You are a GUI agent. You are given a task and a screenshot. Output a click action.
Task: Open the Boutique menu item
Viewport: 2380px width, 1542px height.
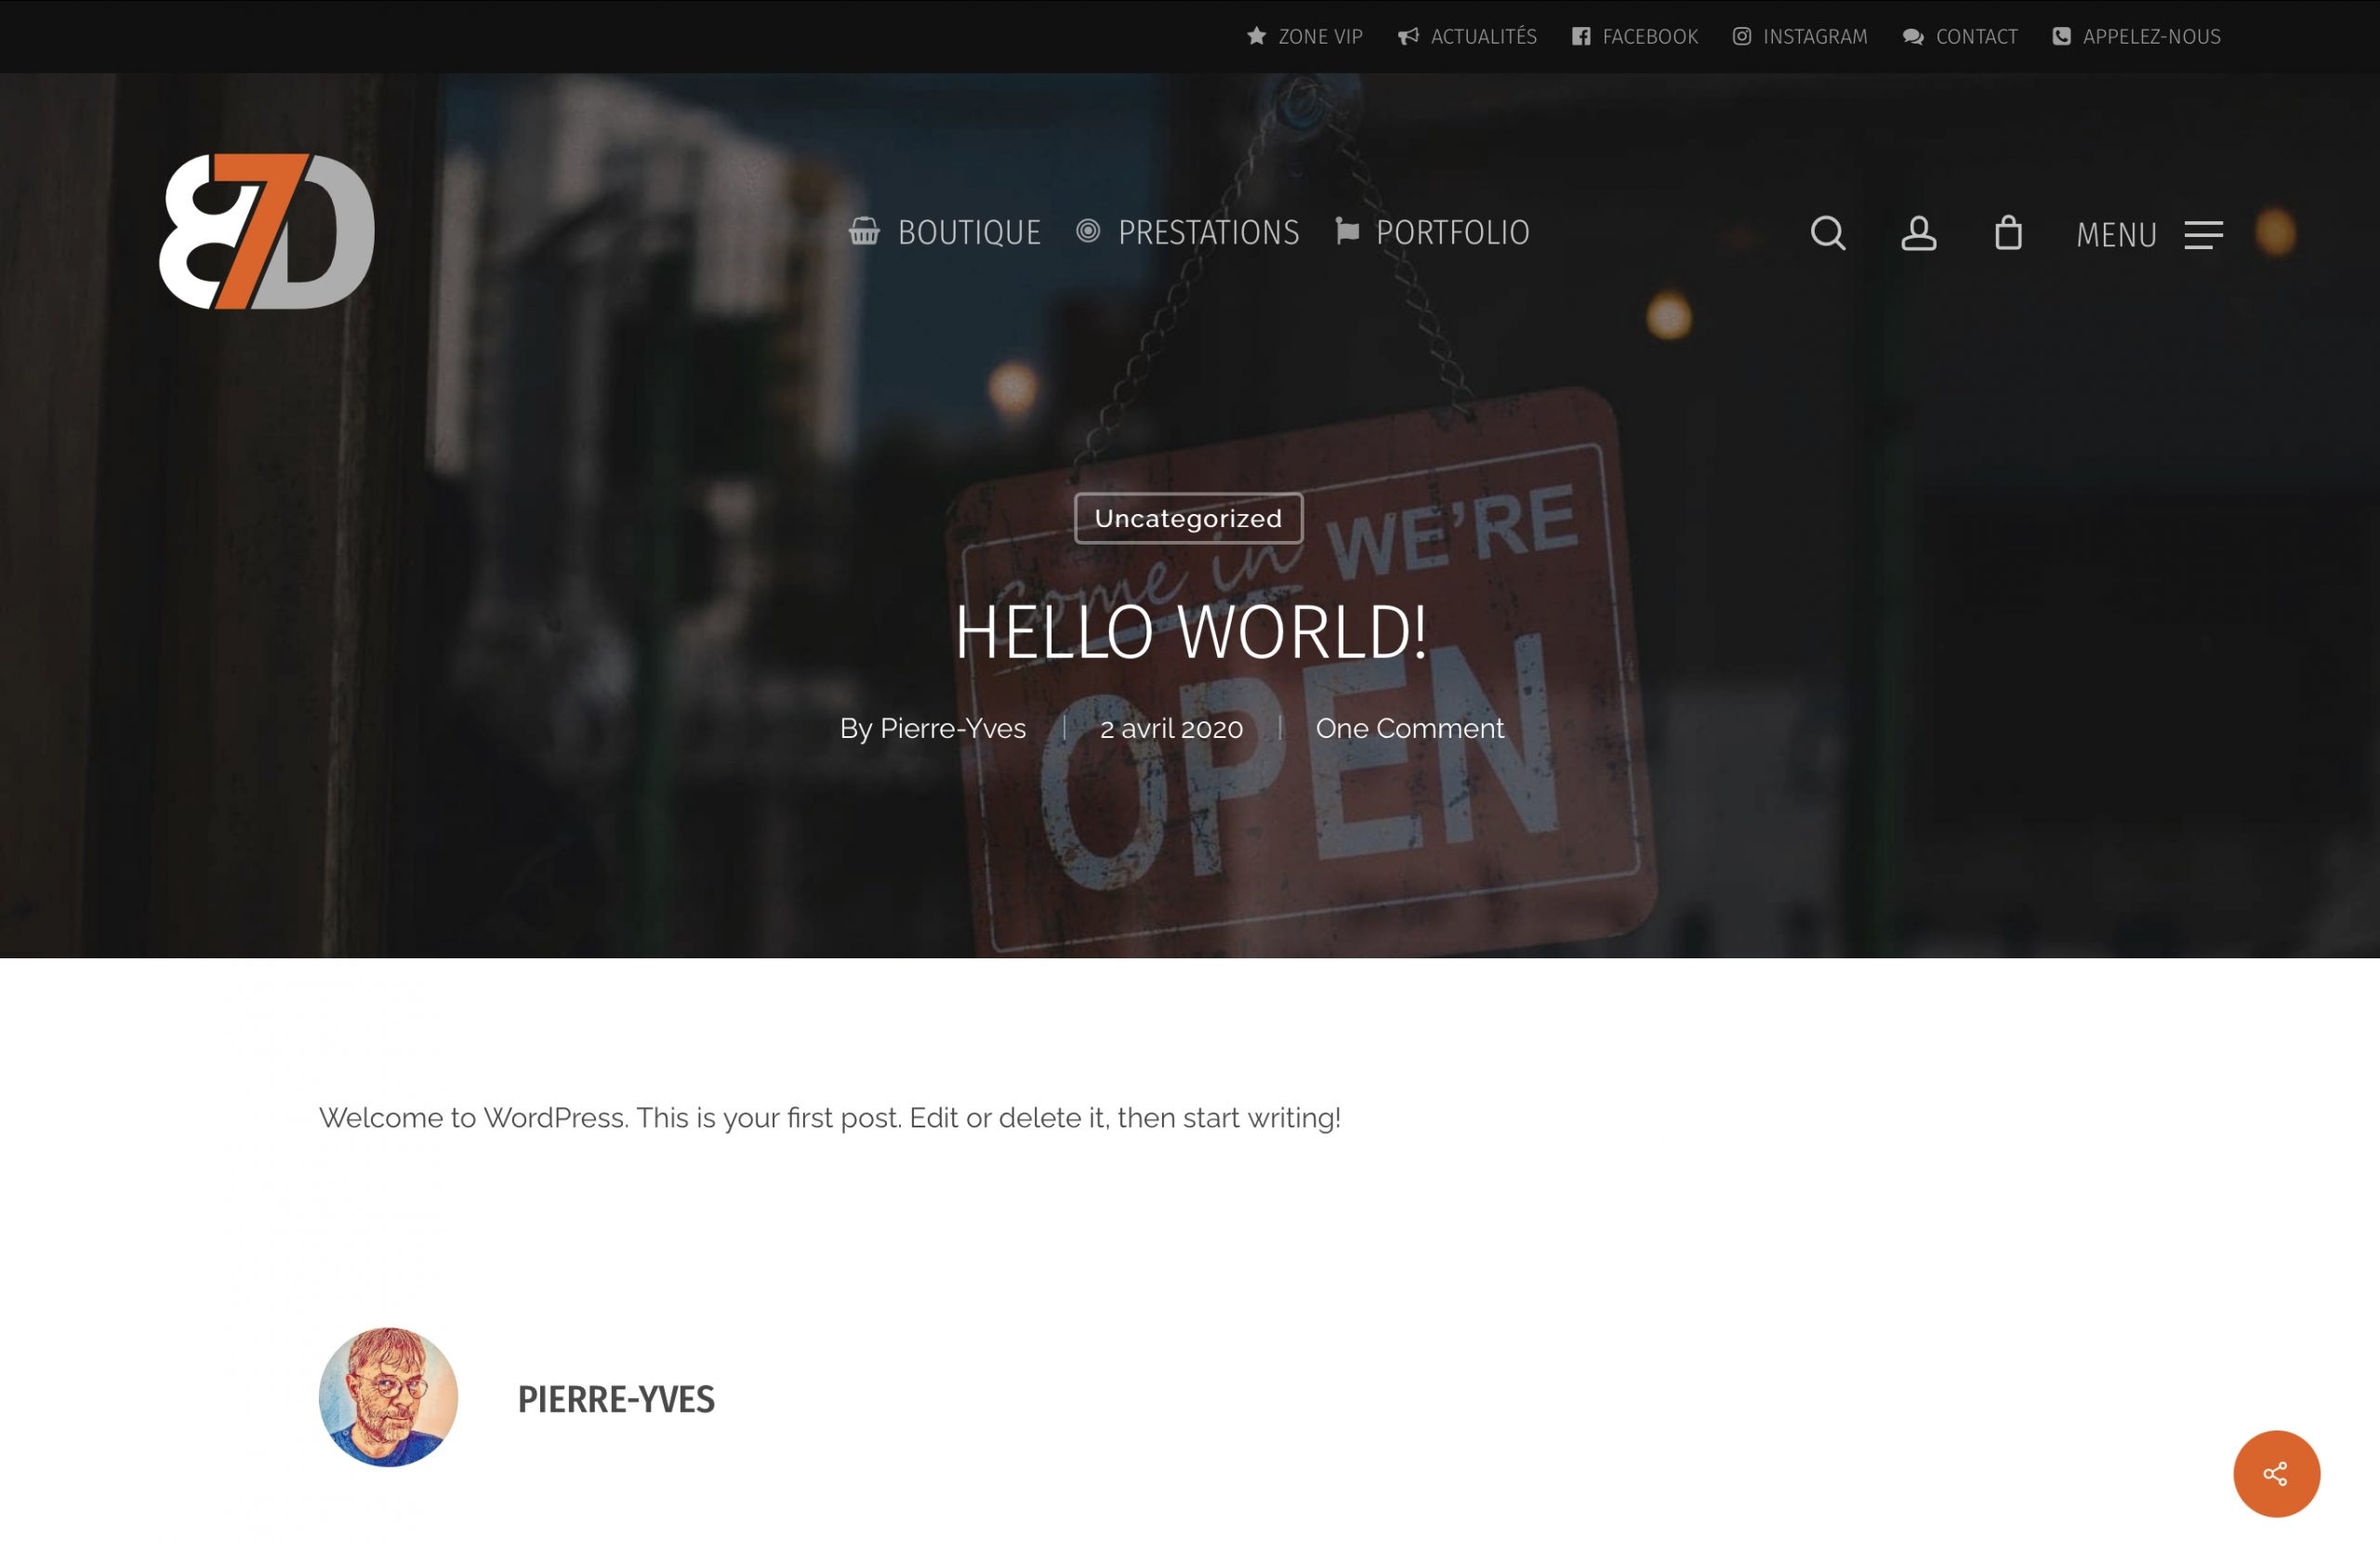(x=968, y=233)
